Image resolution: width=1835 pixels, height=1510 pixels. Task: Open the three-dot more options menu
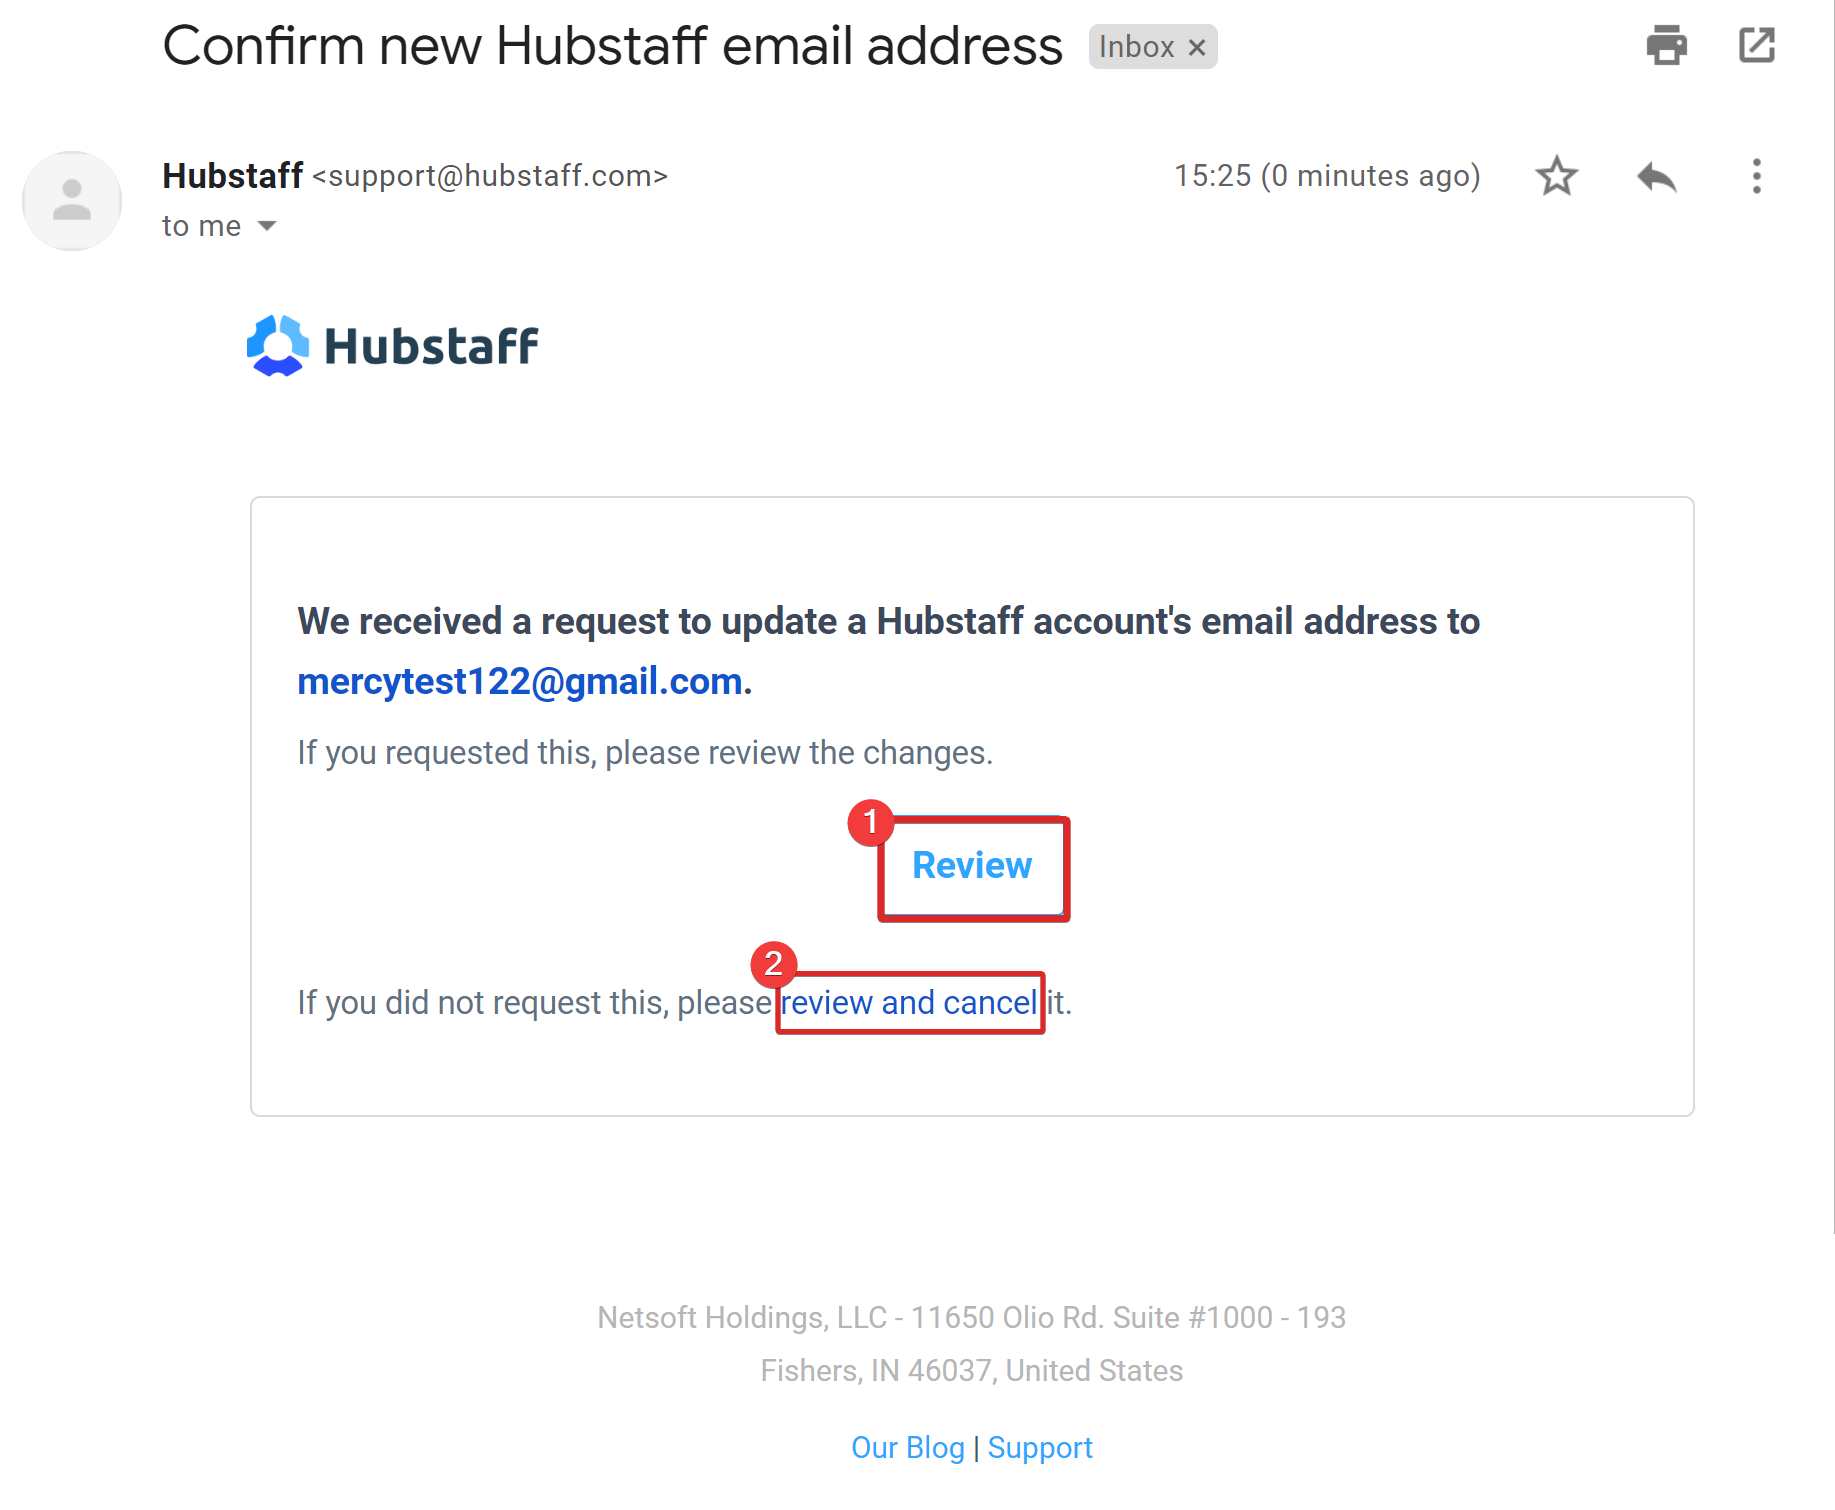coord(1756,176)
